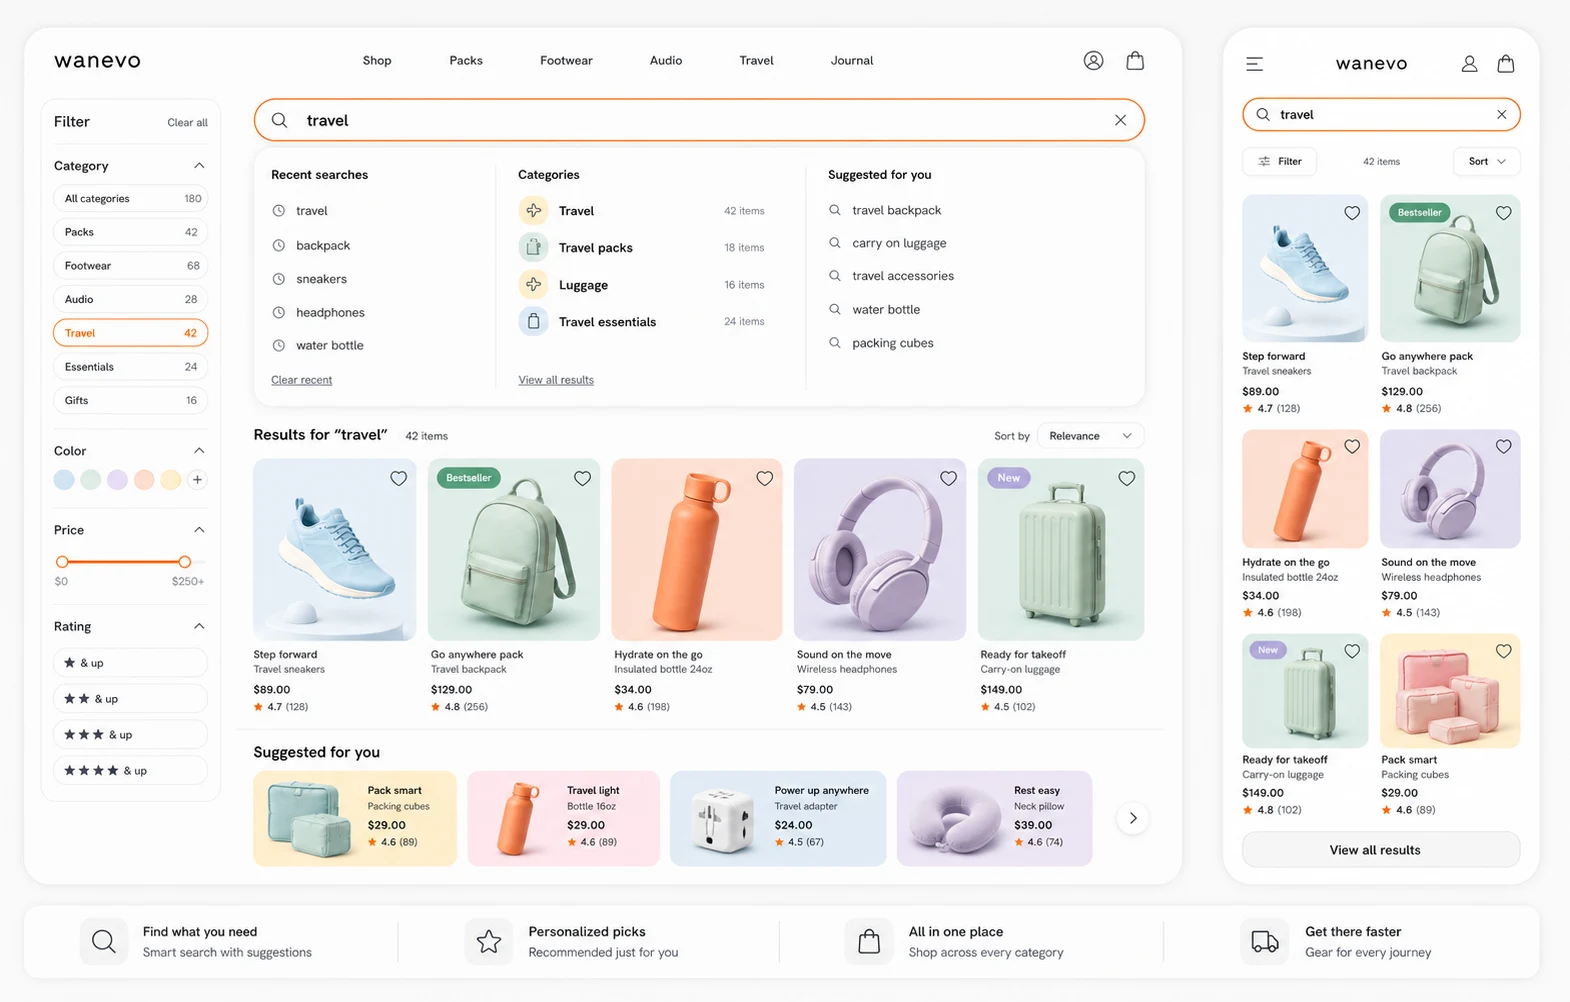The width and height of the screenshot is (1570, 1002).
Task: Favorite the Go anywhere pack on desktop
Action: click(x=582, y=478)
